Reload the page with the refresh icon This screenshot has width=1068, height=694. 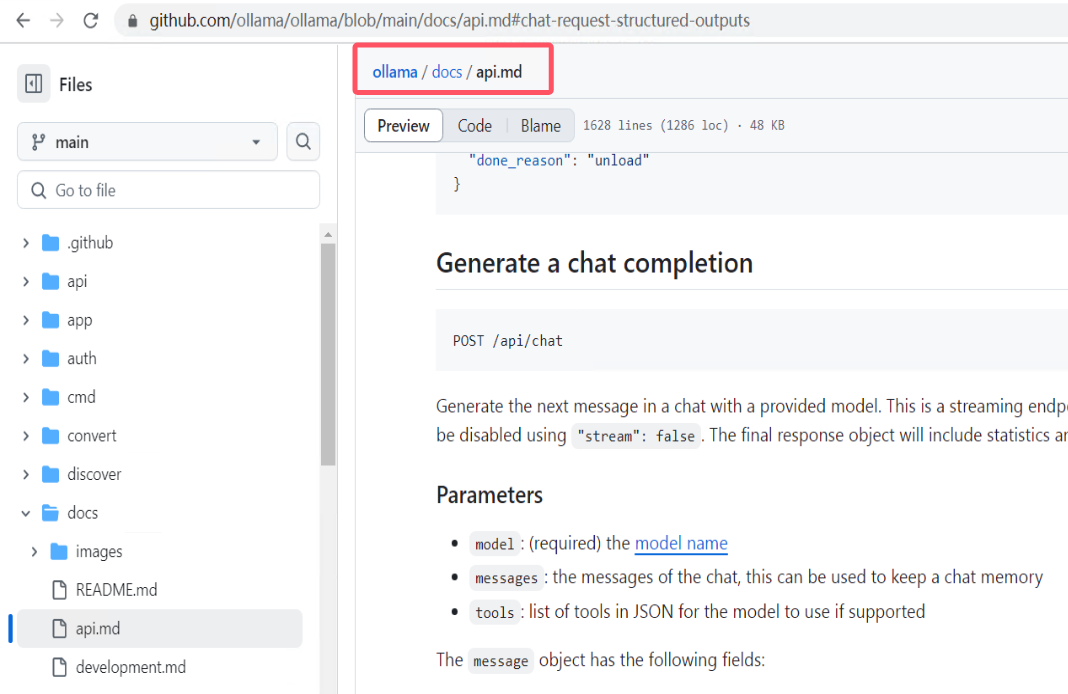[90, 18]
